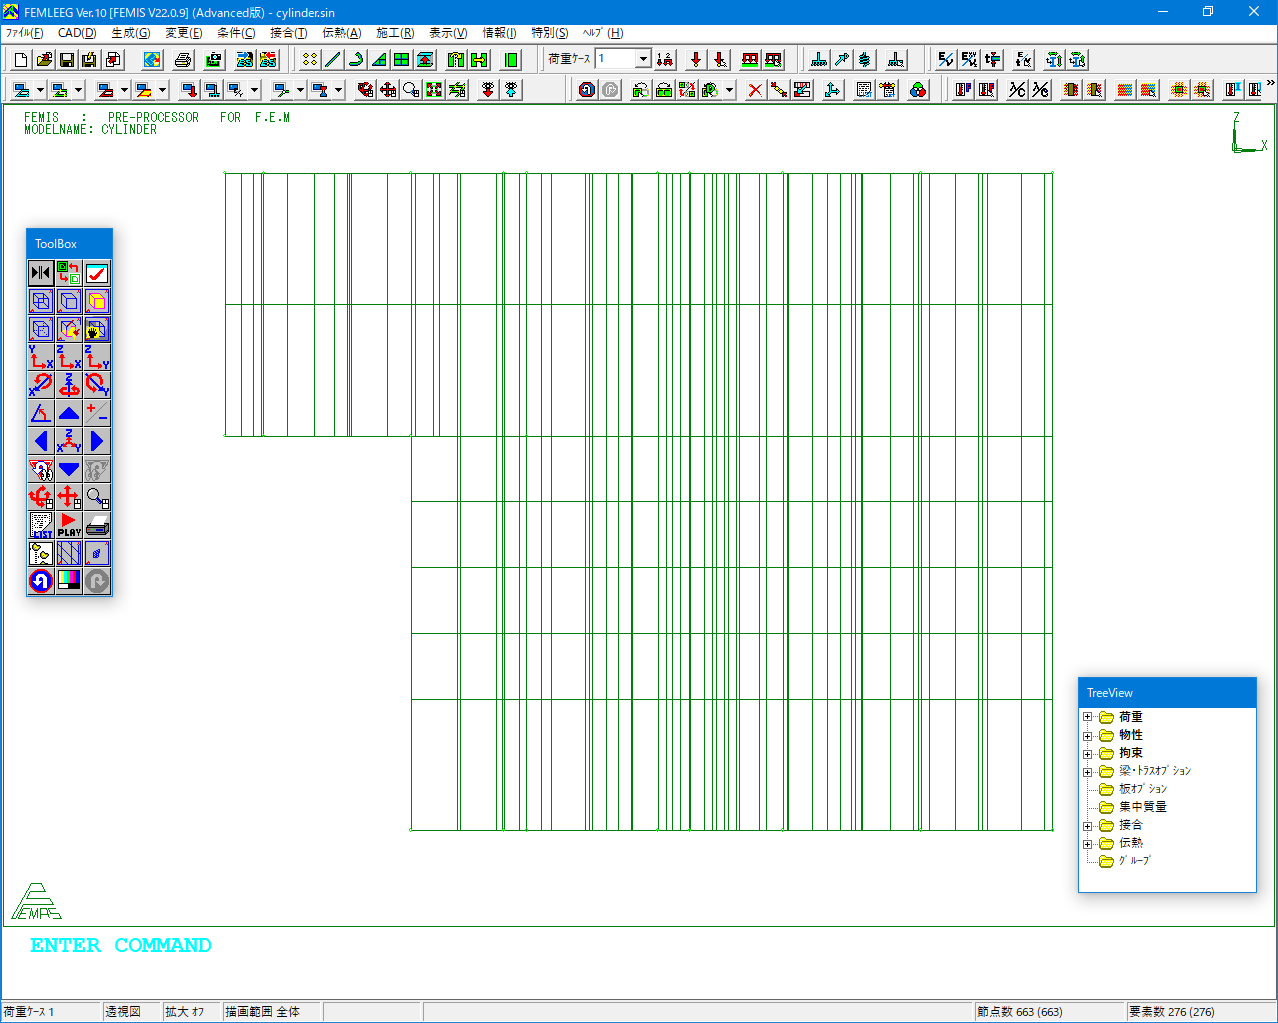Click the save floppy disk icon
1278x1023 pixels.
(x=66, y=60)
